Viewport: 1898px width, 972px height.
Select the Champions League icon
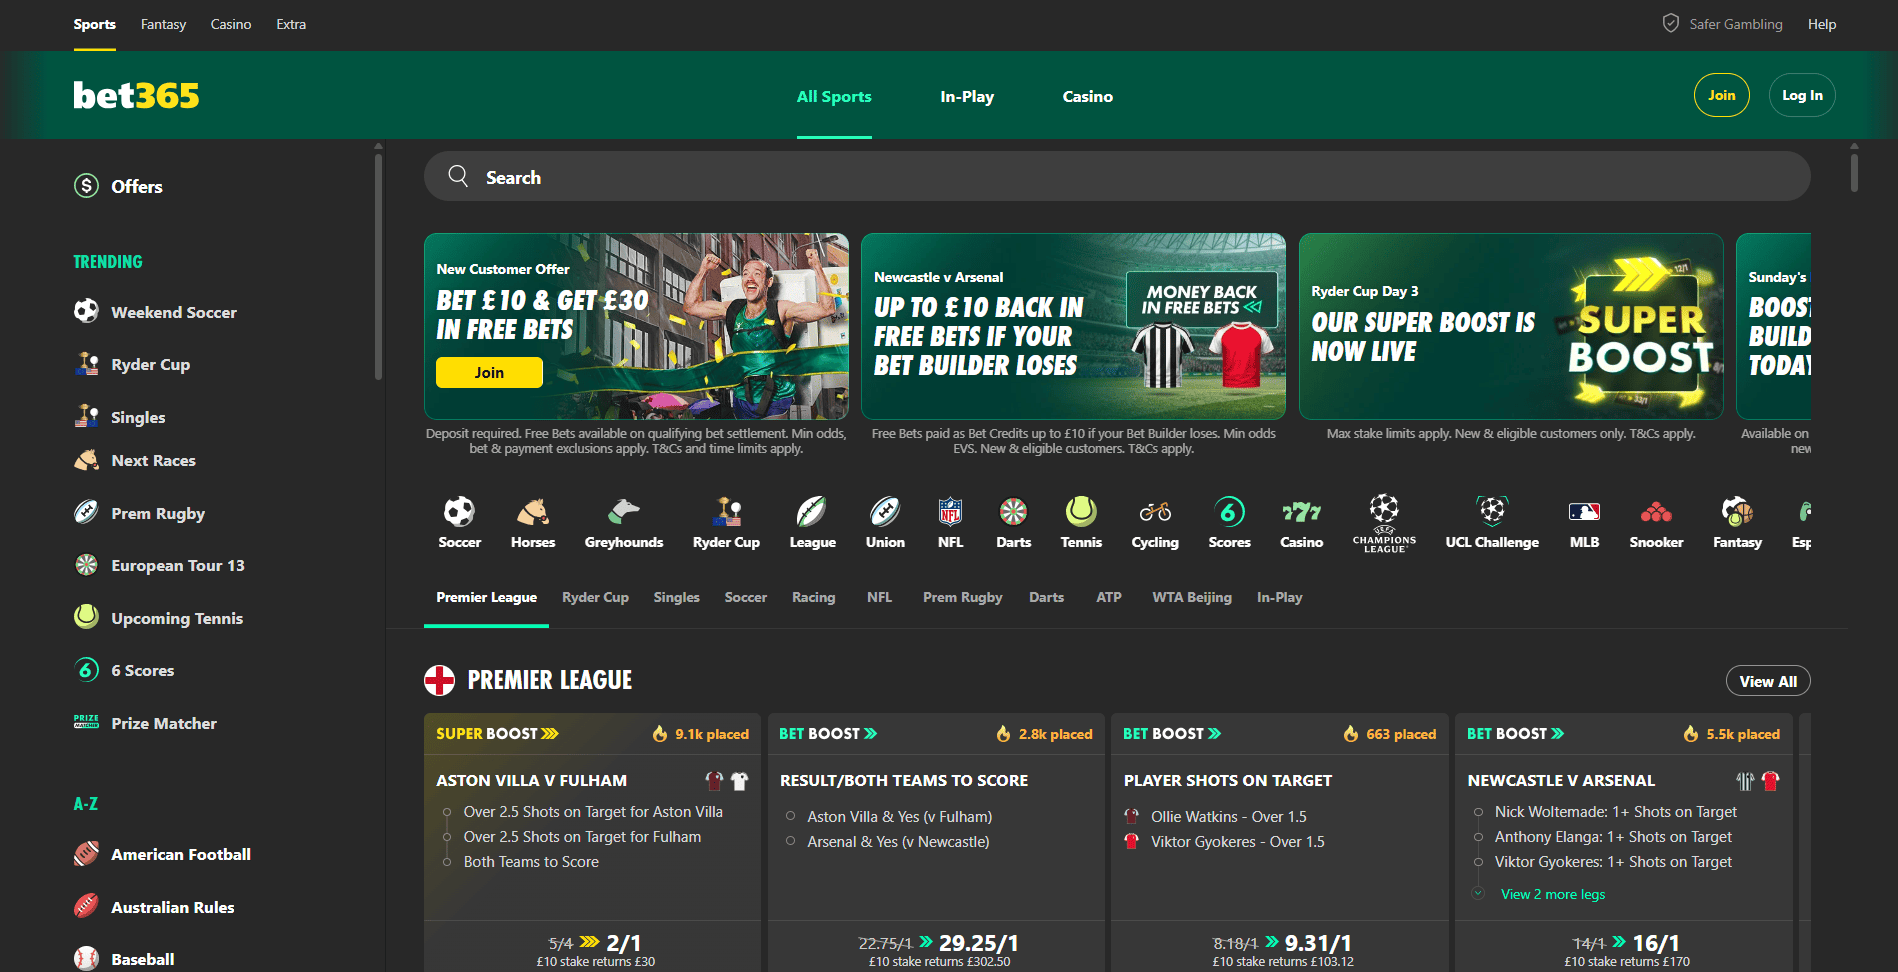click(x=1384, y=523)
